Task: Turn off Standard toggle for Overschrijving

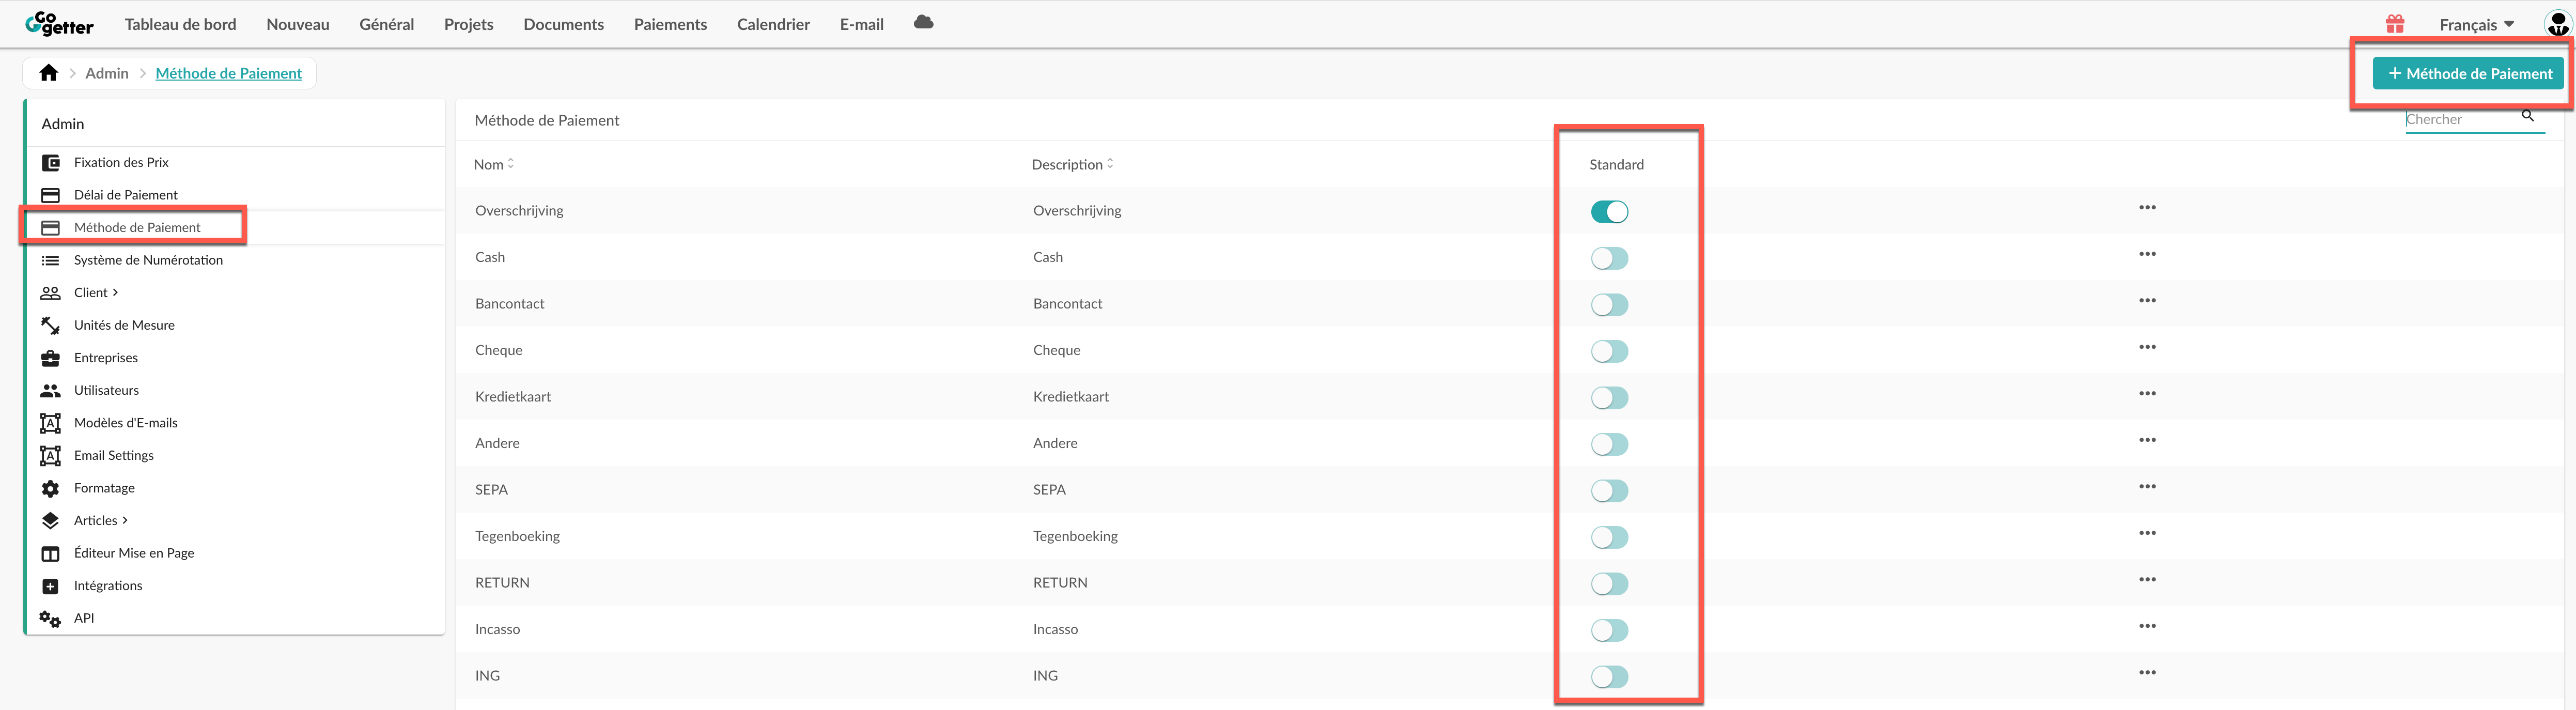Action: pyautogui.click(x=1609, y=212)
